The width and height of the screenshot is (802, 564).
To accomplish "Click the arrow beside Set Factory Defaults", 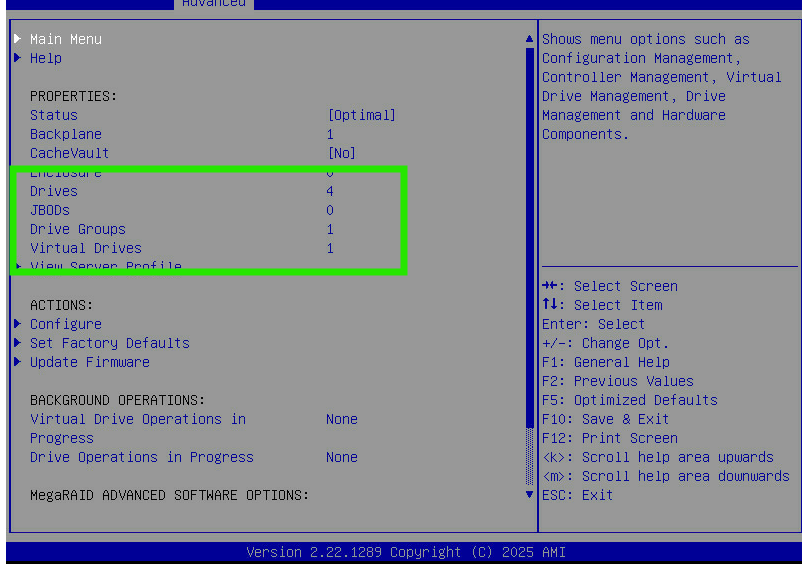I will pyautogui.click(x=18, y=343).
